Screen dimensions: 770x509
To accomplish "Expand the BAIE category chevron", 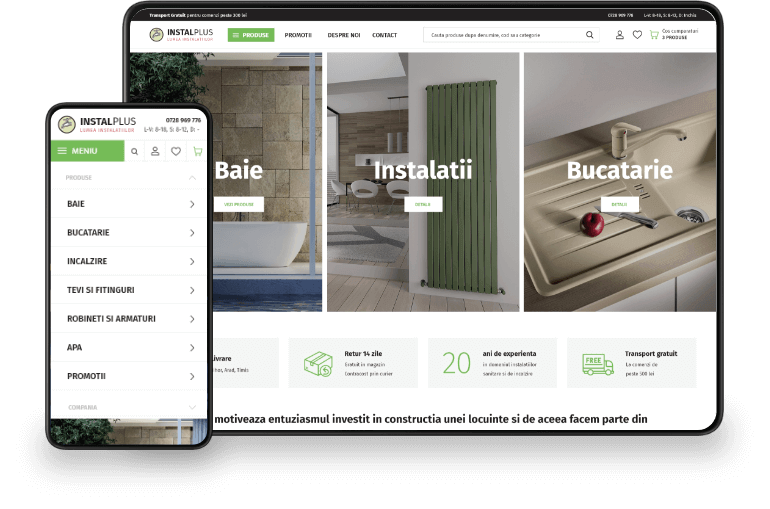I will pyautogui.click(x=192, y=204).
